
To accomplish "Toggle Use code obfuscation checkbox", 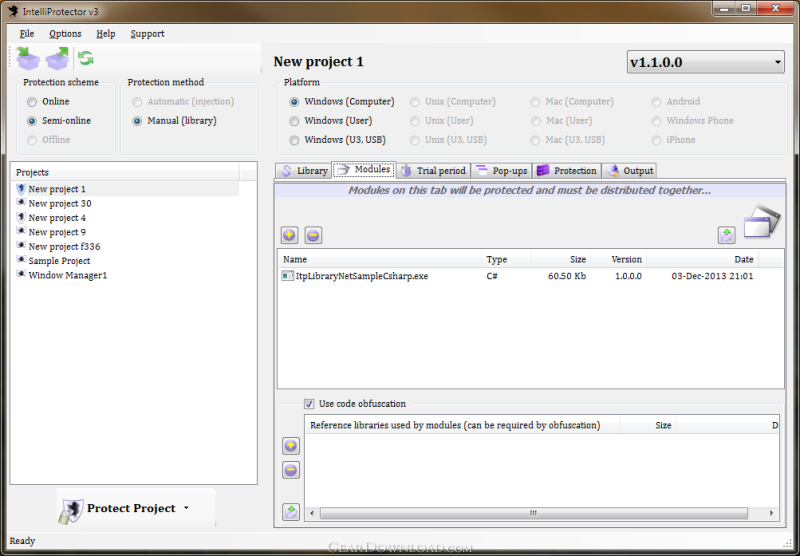I will [x=309, y=404].
